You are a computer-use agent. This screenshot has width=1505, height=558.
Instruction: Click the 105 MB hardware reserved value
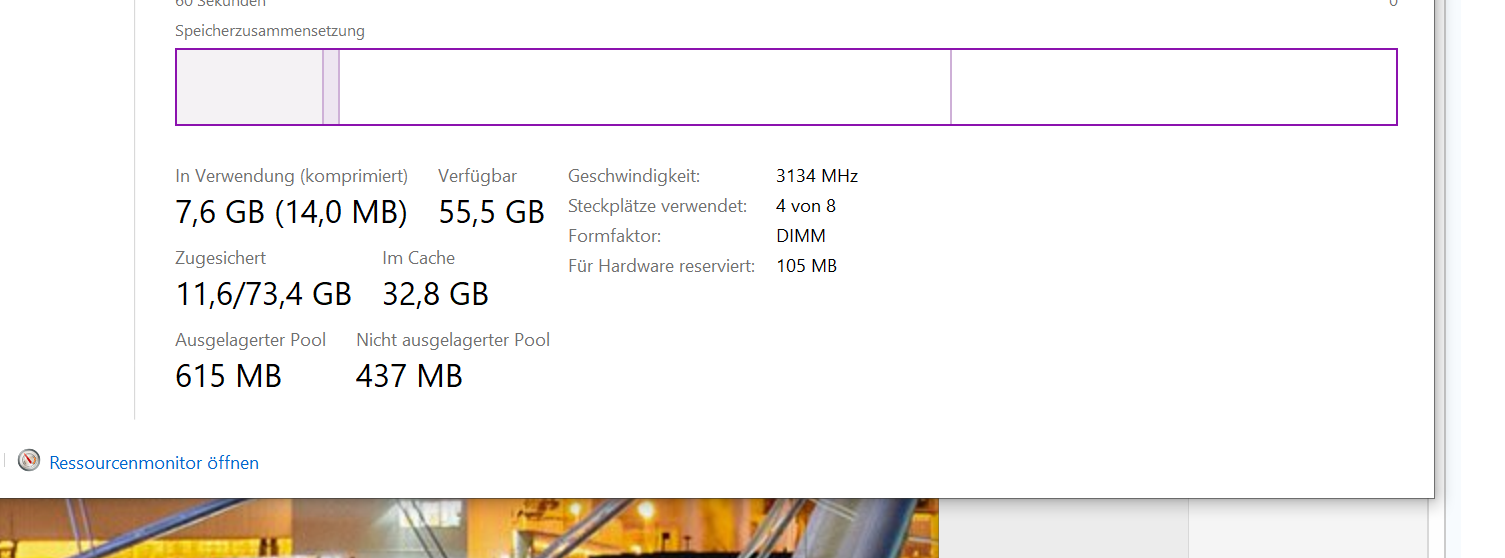pyautogui.click(x=806, y=266)
